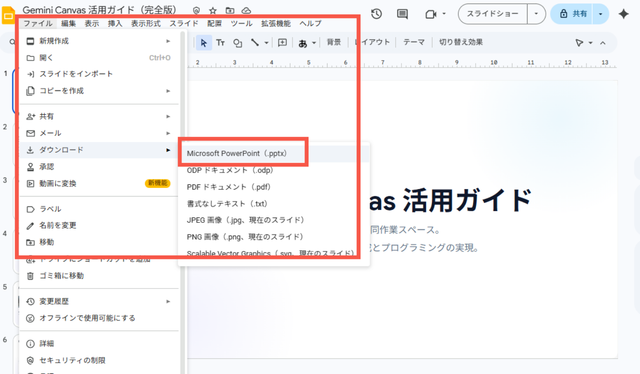Viewport: 640px width, 374px height.
Task: Expand the 変更履歴 submenu
Action: [x=168, y=301]
